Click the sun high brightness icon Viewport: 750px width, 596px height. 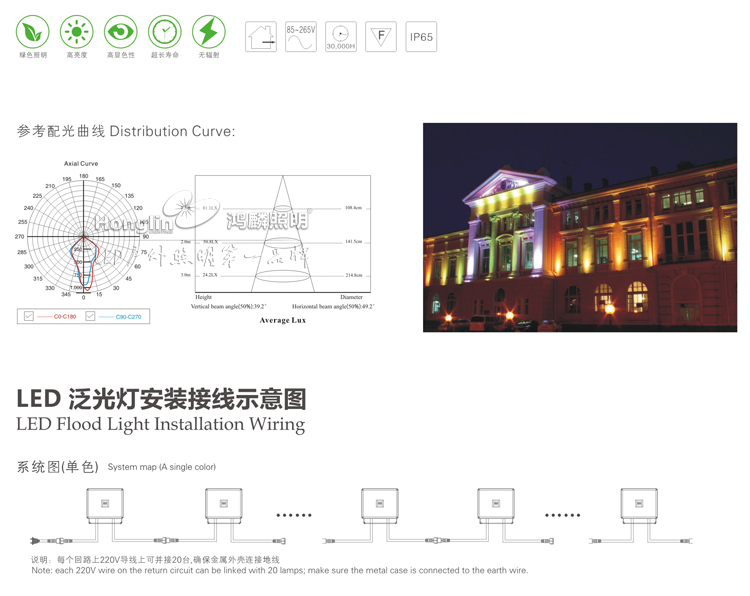(77, 32)
